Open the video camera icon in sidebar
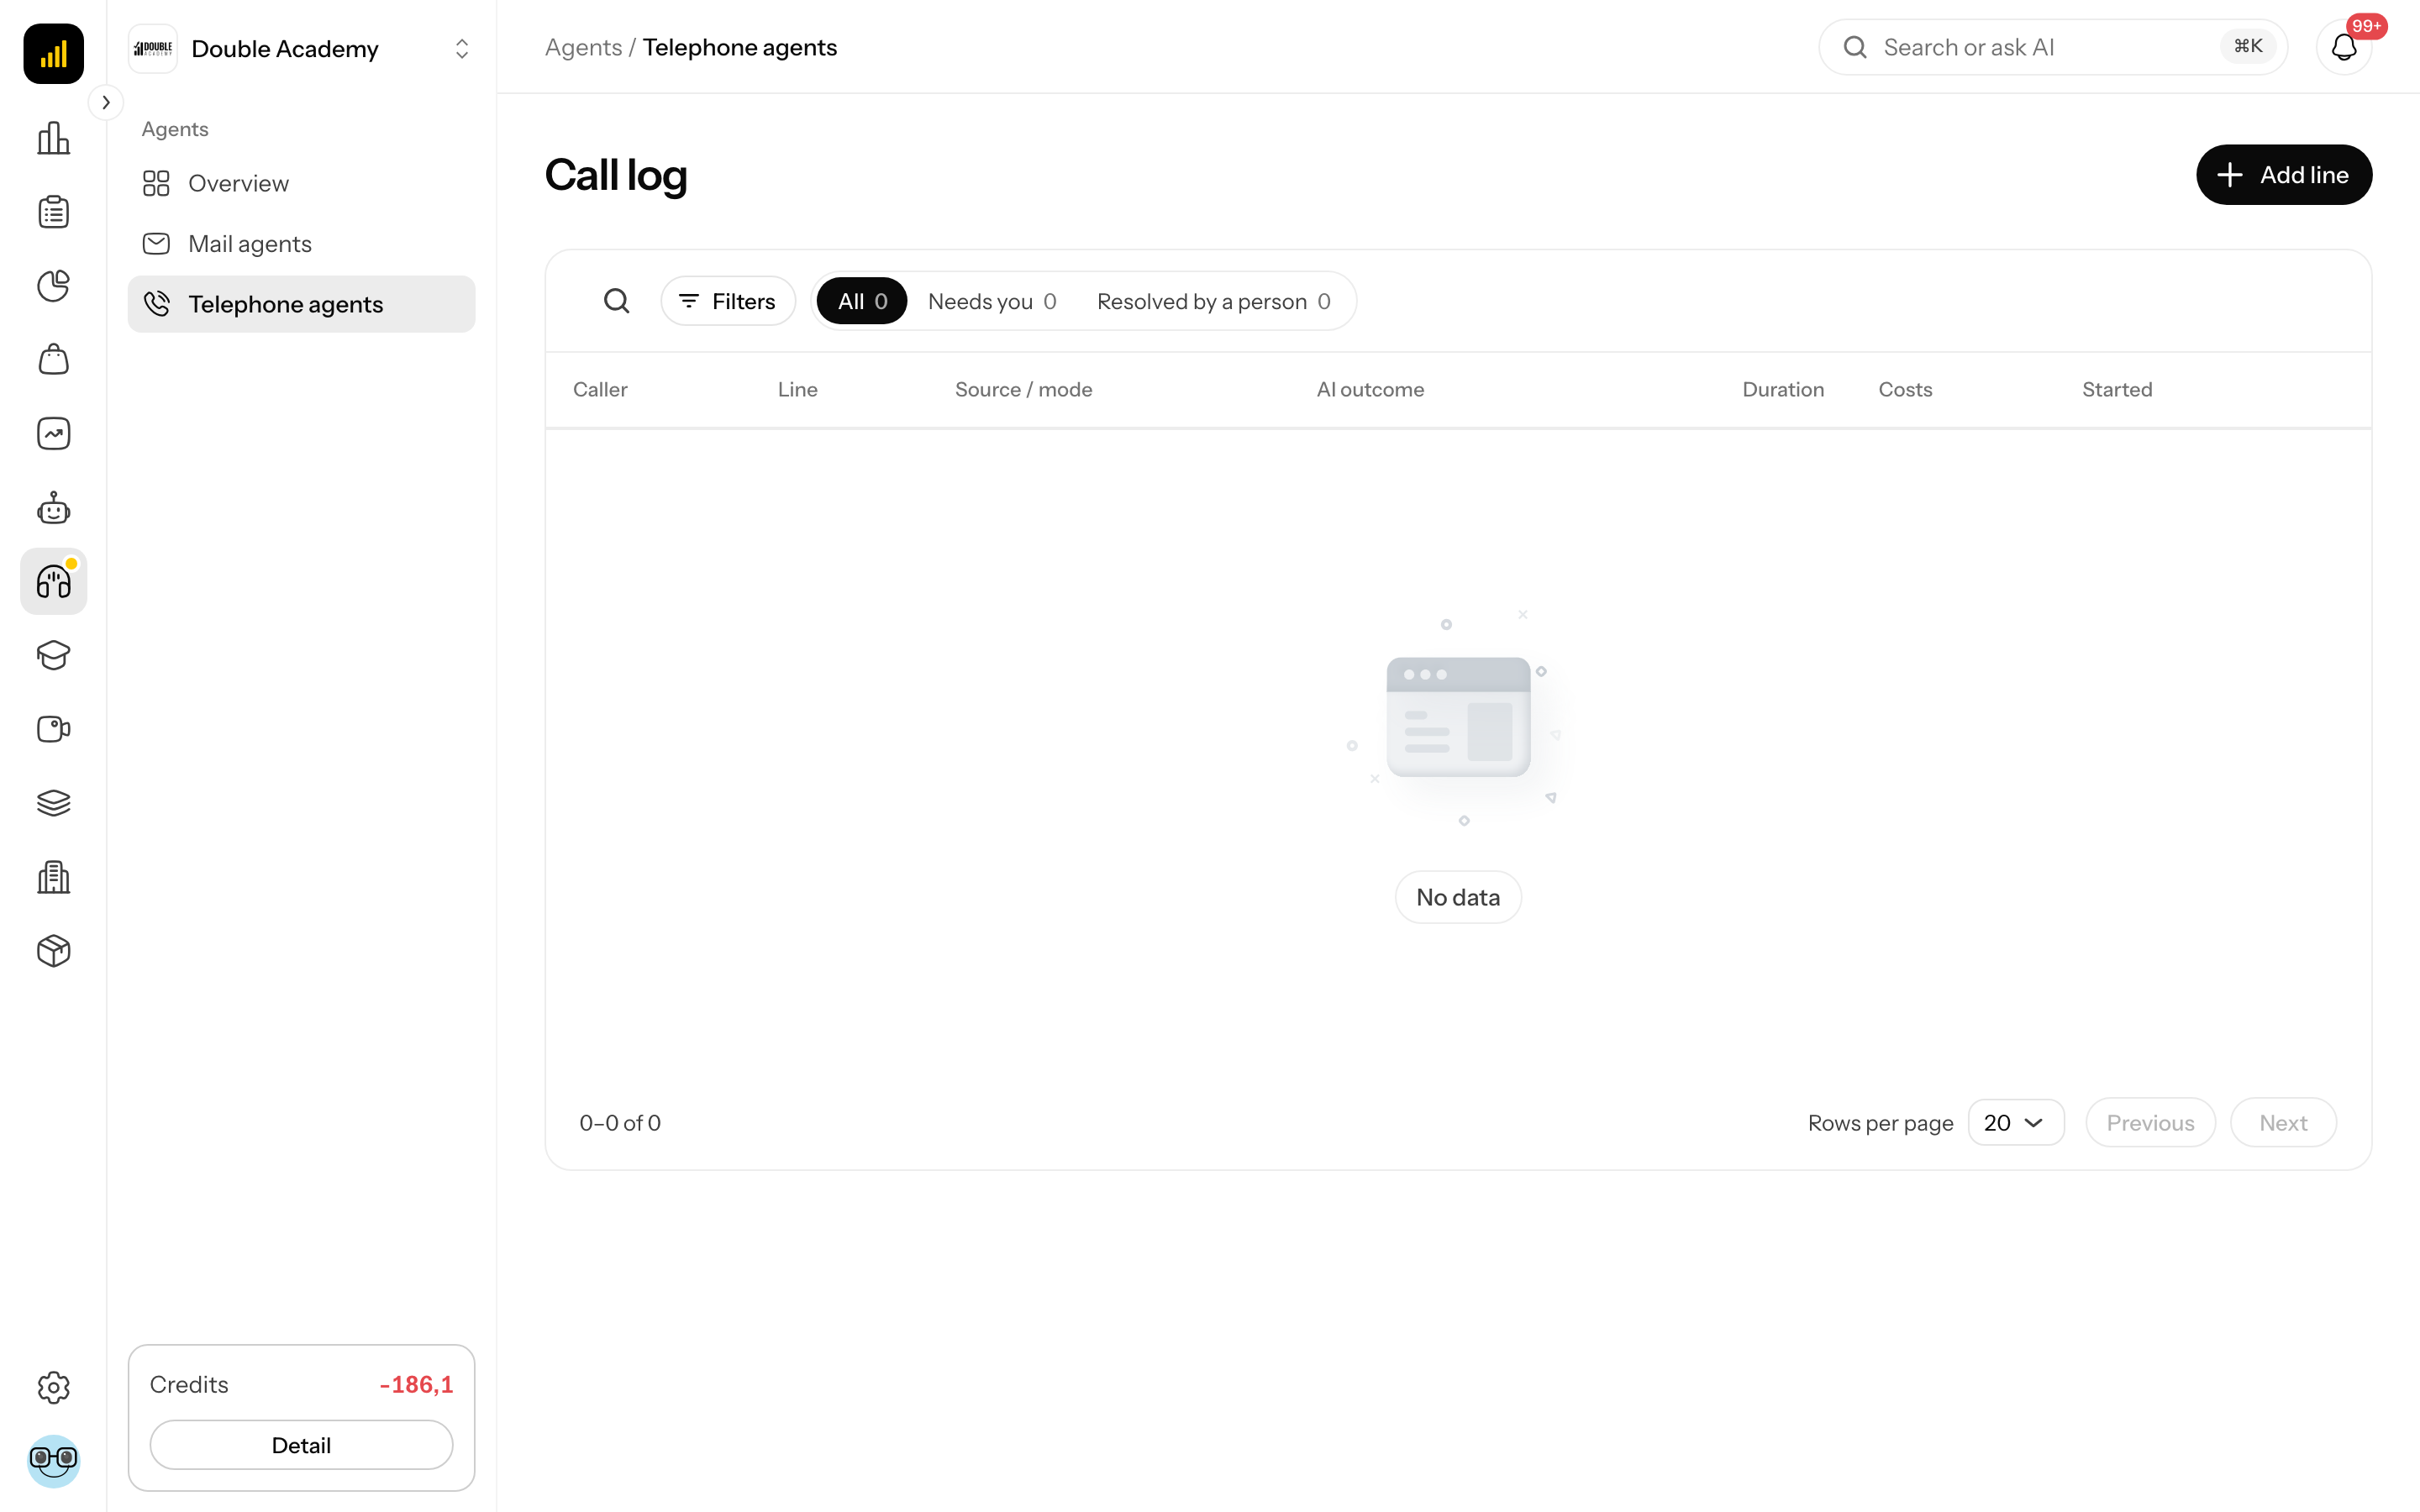The width and height of the screenshot is (2420, 1512). coord(53,729)
